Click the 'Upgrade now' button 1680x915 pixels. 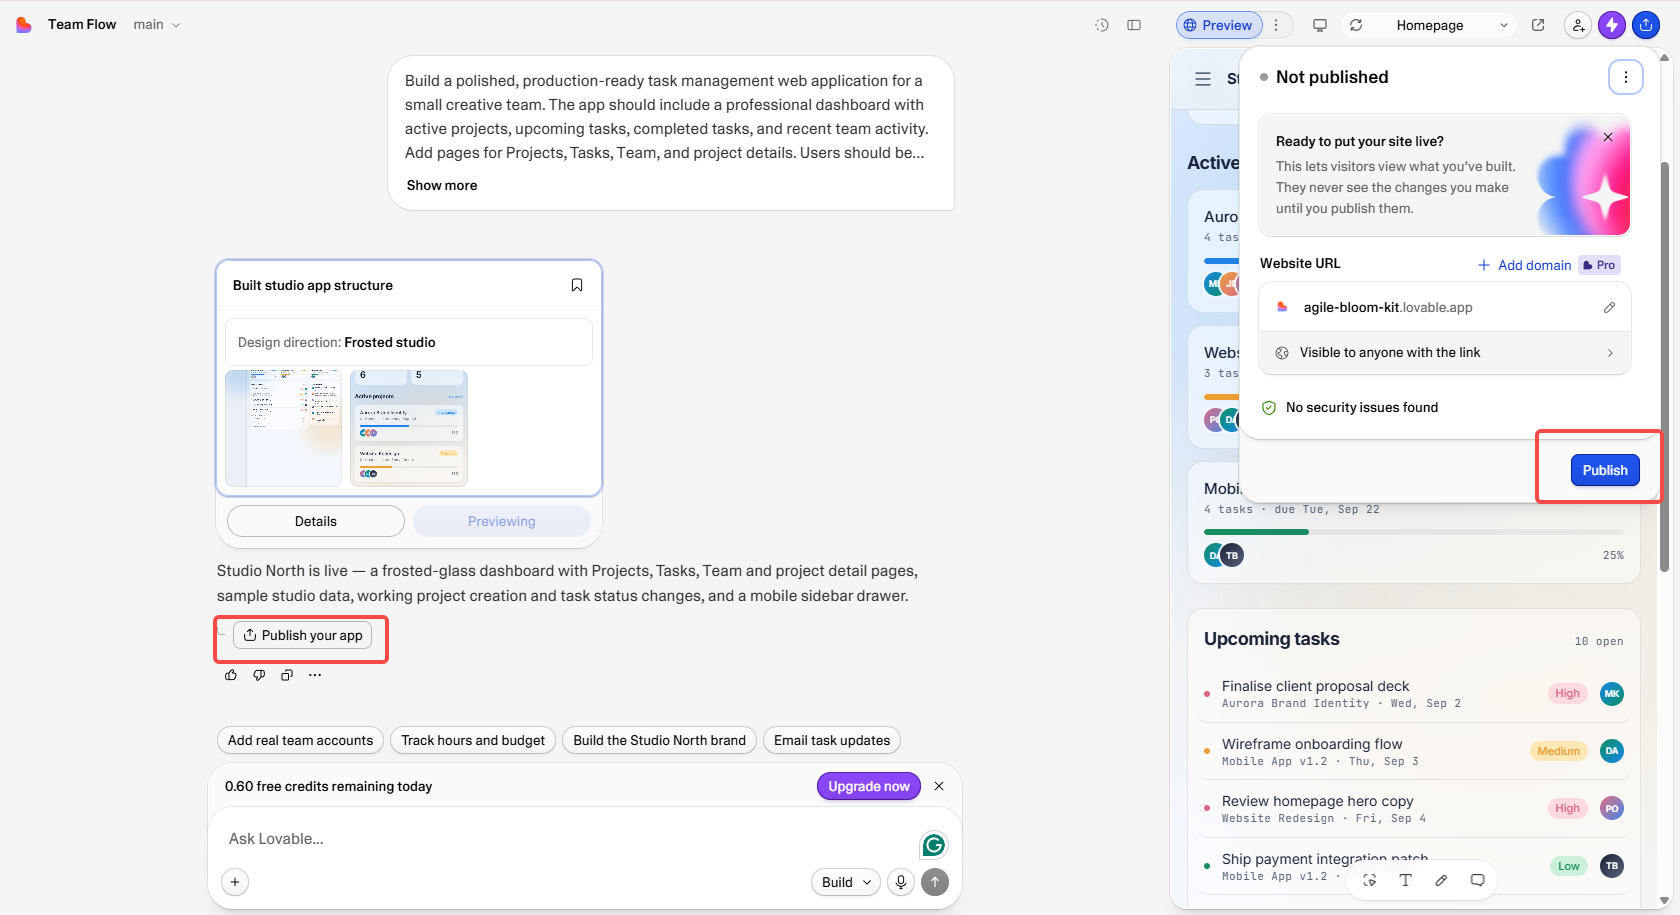tap(869, 786)
